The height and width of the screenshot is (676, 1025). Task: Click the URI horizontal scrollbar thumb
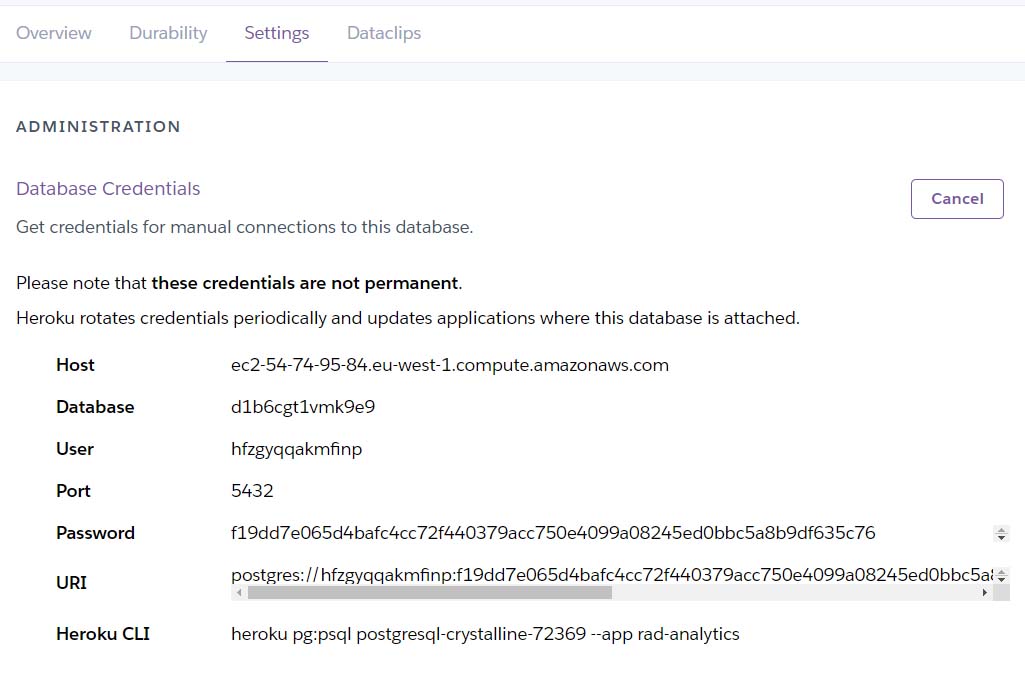tap(430, 593)
